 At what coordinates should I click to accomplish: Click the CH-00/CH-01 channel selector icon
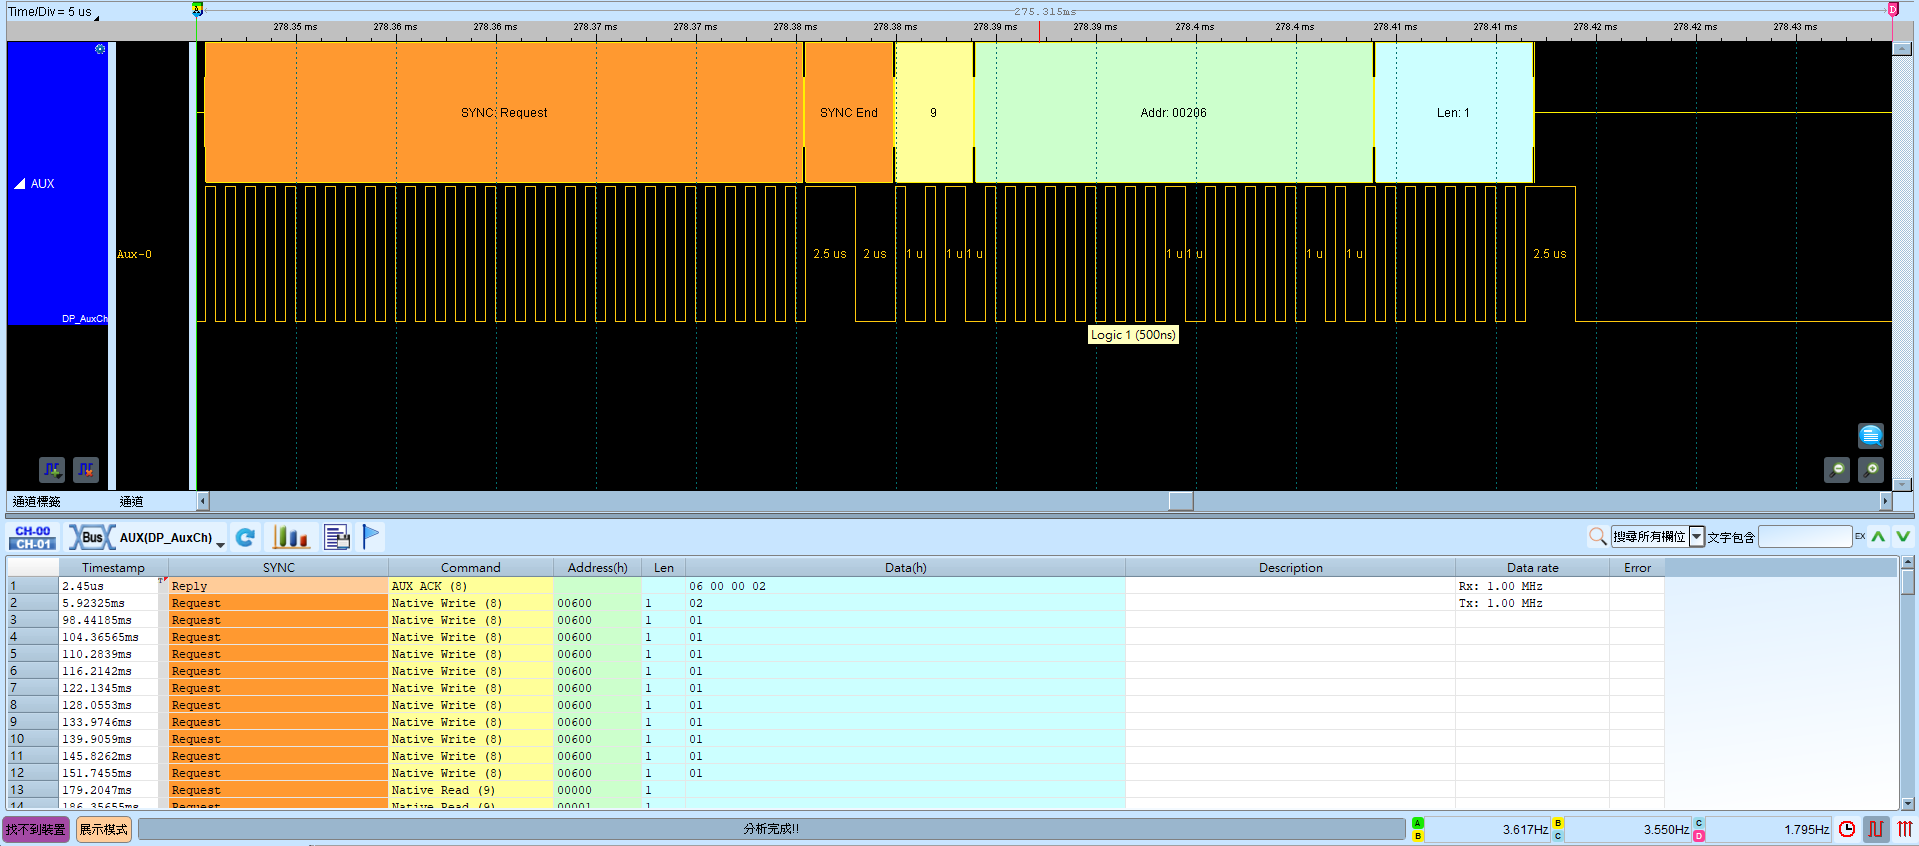point(33,538)
